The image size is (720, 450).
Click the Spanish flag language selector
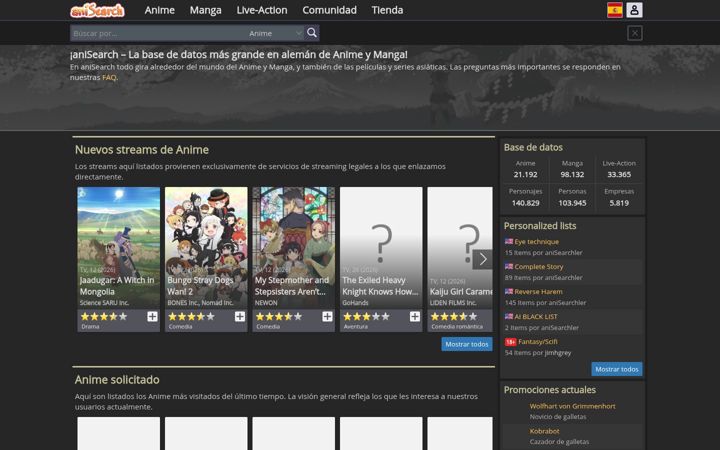(x=614, y=10)
